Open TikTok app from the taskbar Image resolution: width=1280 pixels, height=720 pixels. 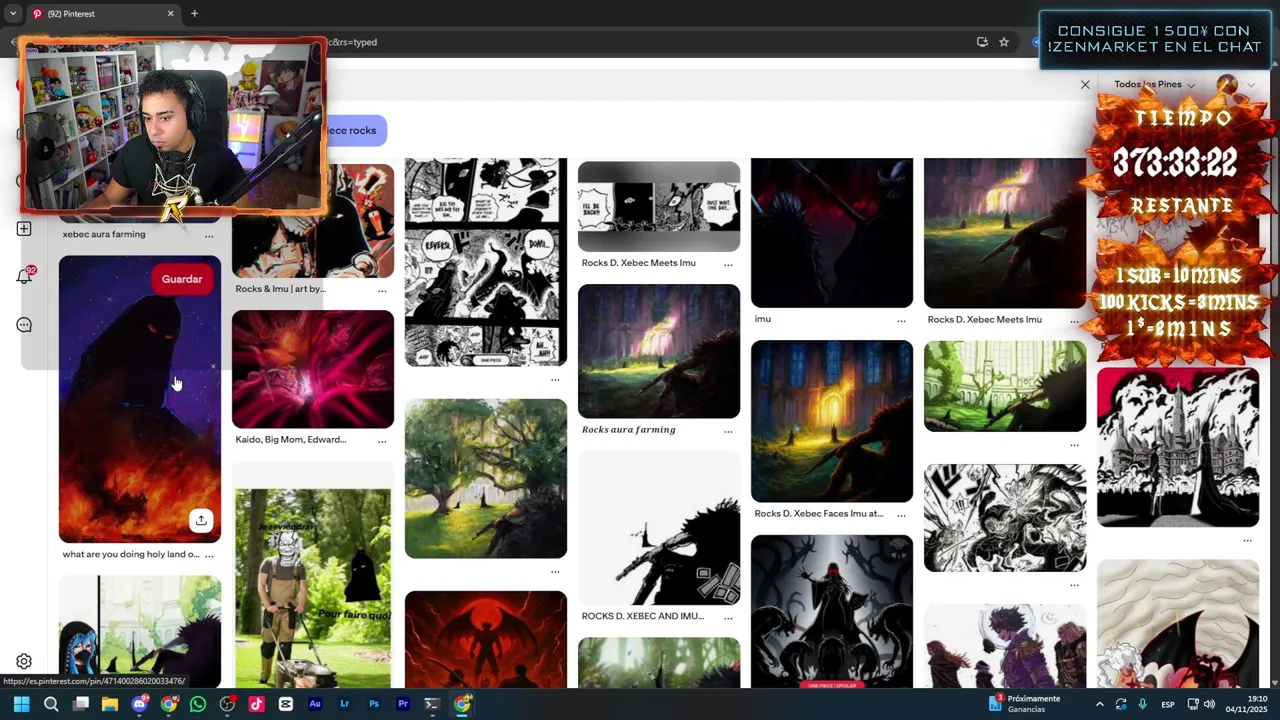click(x=256, y=704)
